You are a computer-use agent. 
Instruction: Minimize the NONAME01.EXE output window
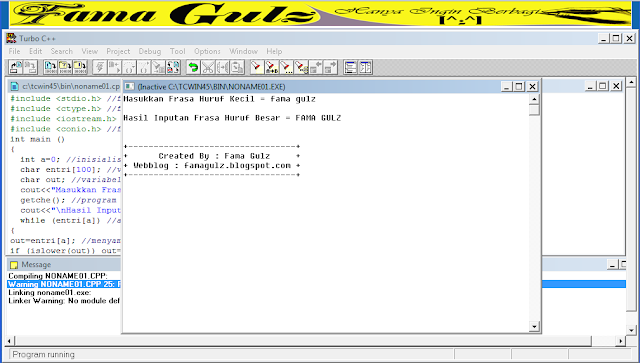pyautogui.click(x=506, y=86)
